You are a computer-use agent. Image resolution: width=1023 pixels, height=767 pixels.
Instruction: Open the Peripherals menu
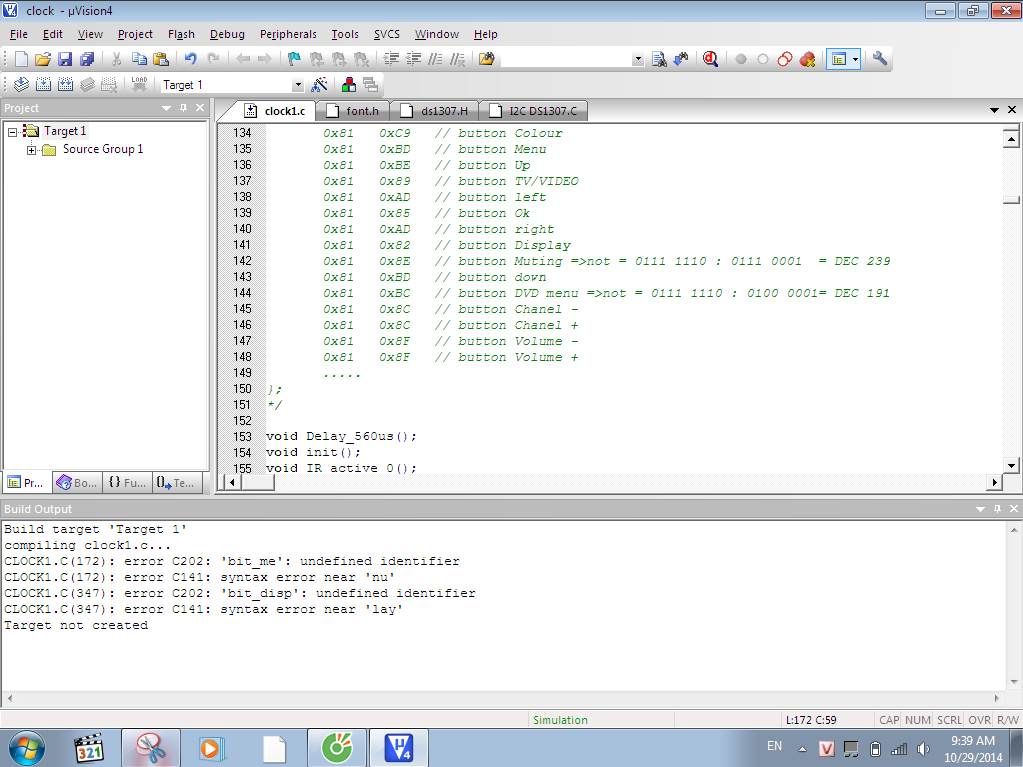click(x=288, y=34)
